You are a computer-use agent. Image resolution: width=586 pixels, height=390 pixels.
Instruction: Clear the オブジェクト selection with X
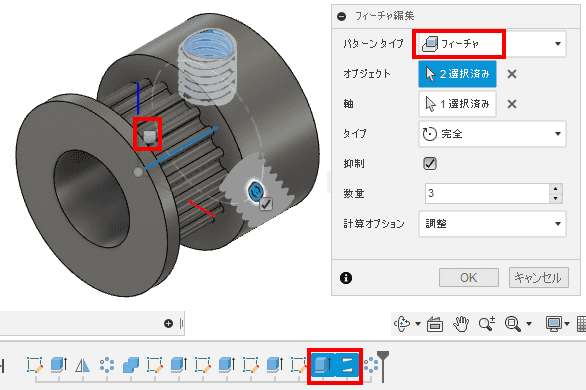(512, 74)
